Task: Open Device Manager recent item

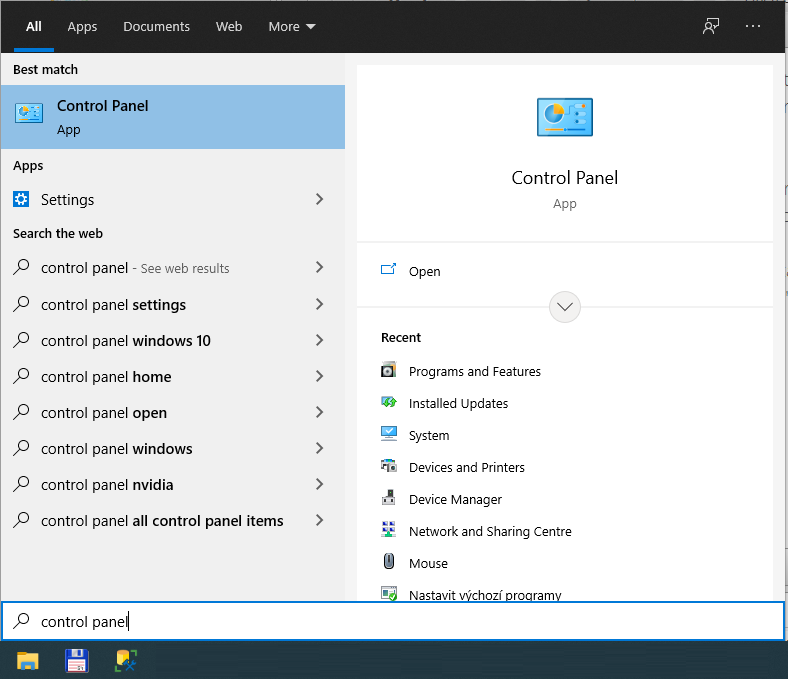Action: (x=455, y=500)
